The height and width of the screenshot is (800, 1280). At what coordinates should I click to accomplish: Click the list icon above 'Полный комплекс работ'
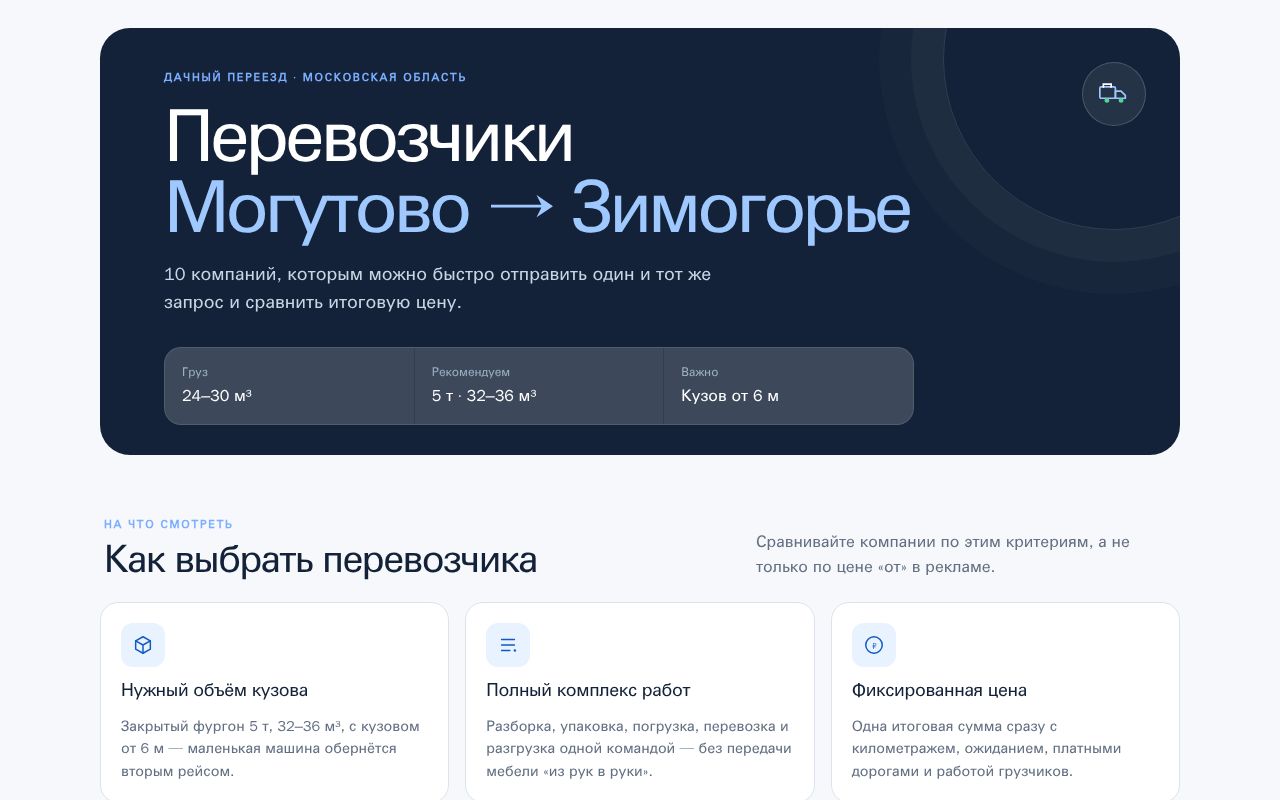click(508, 645)
